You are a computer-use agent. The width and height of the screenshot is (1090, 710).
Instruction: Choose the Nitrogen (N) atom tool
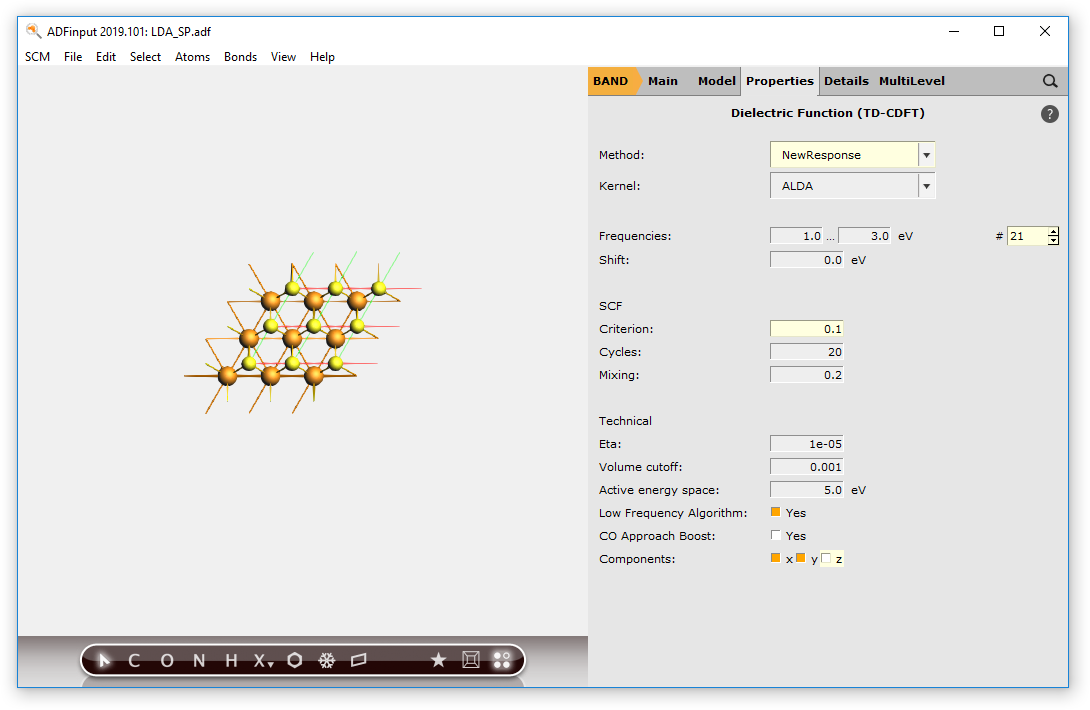pyautogui.click(x=199, y=661)
